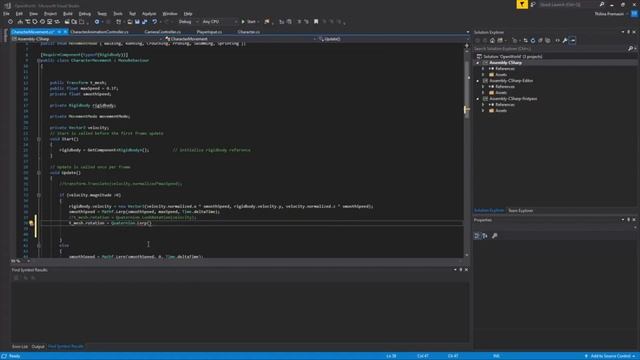Click the Open File toolbar icon
Viewport: 640px width, 360px height.
point(130,22)
